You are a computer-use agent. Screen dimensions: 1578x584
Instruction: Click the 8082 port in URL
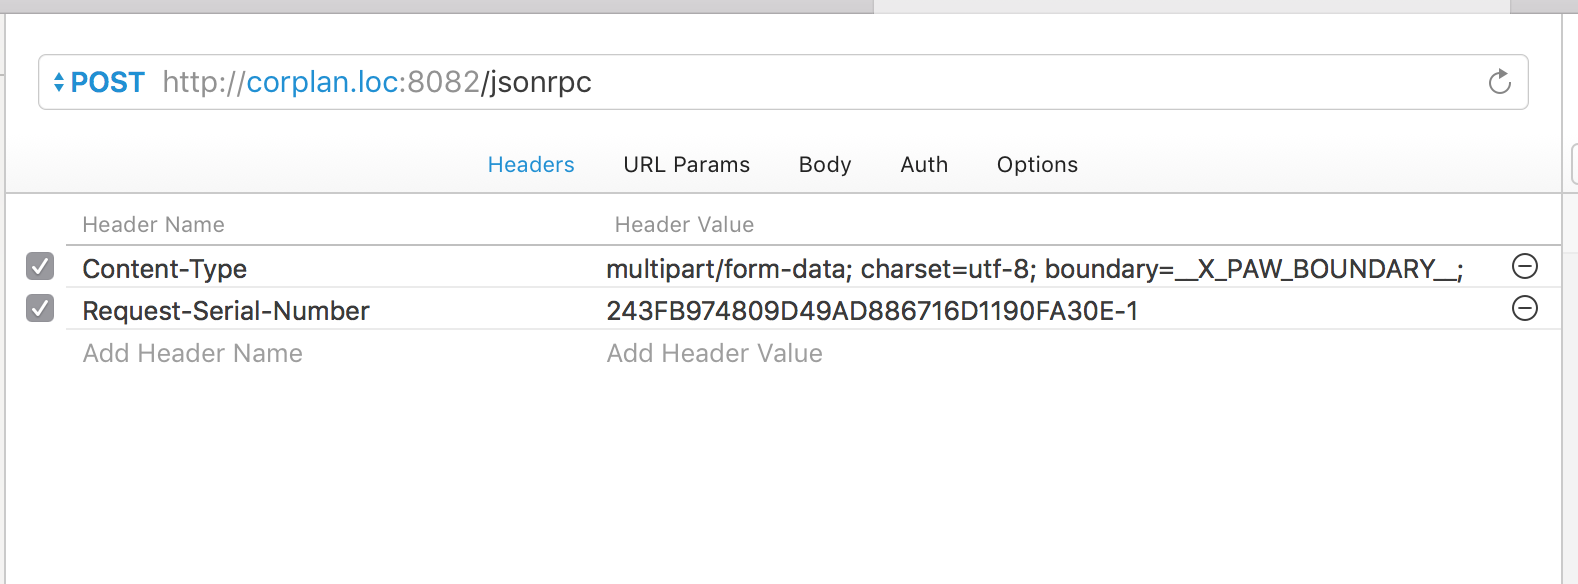pyautogui.click(x=444, y=82)
